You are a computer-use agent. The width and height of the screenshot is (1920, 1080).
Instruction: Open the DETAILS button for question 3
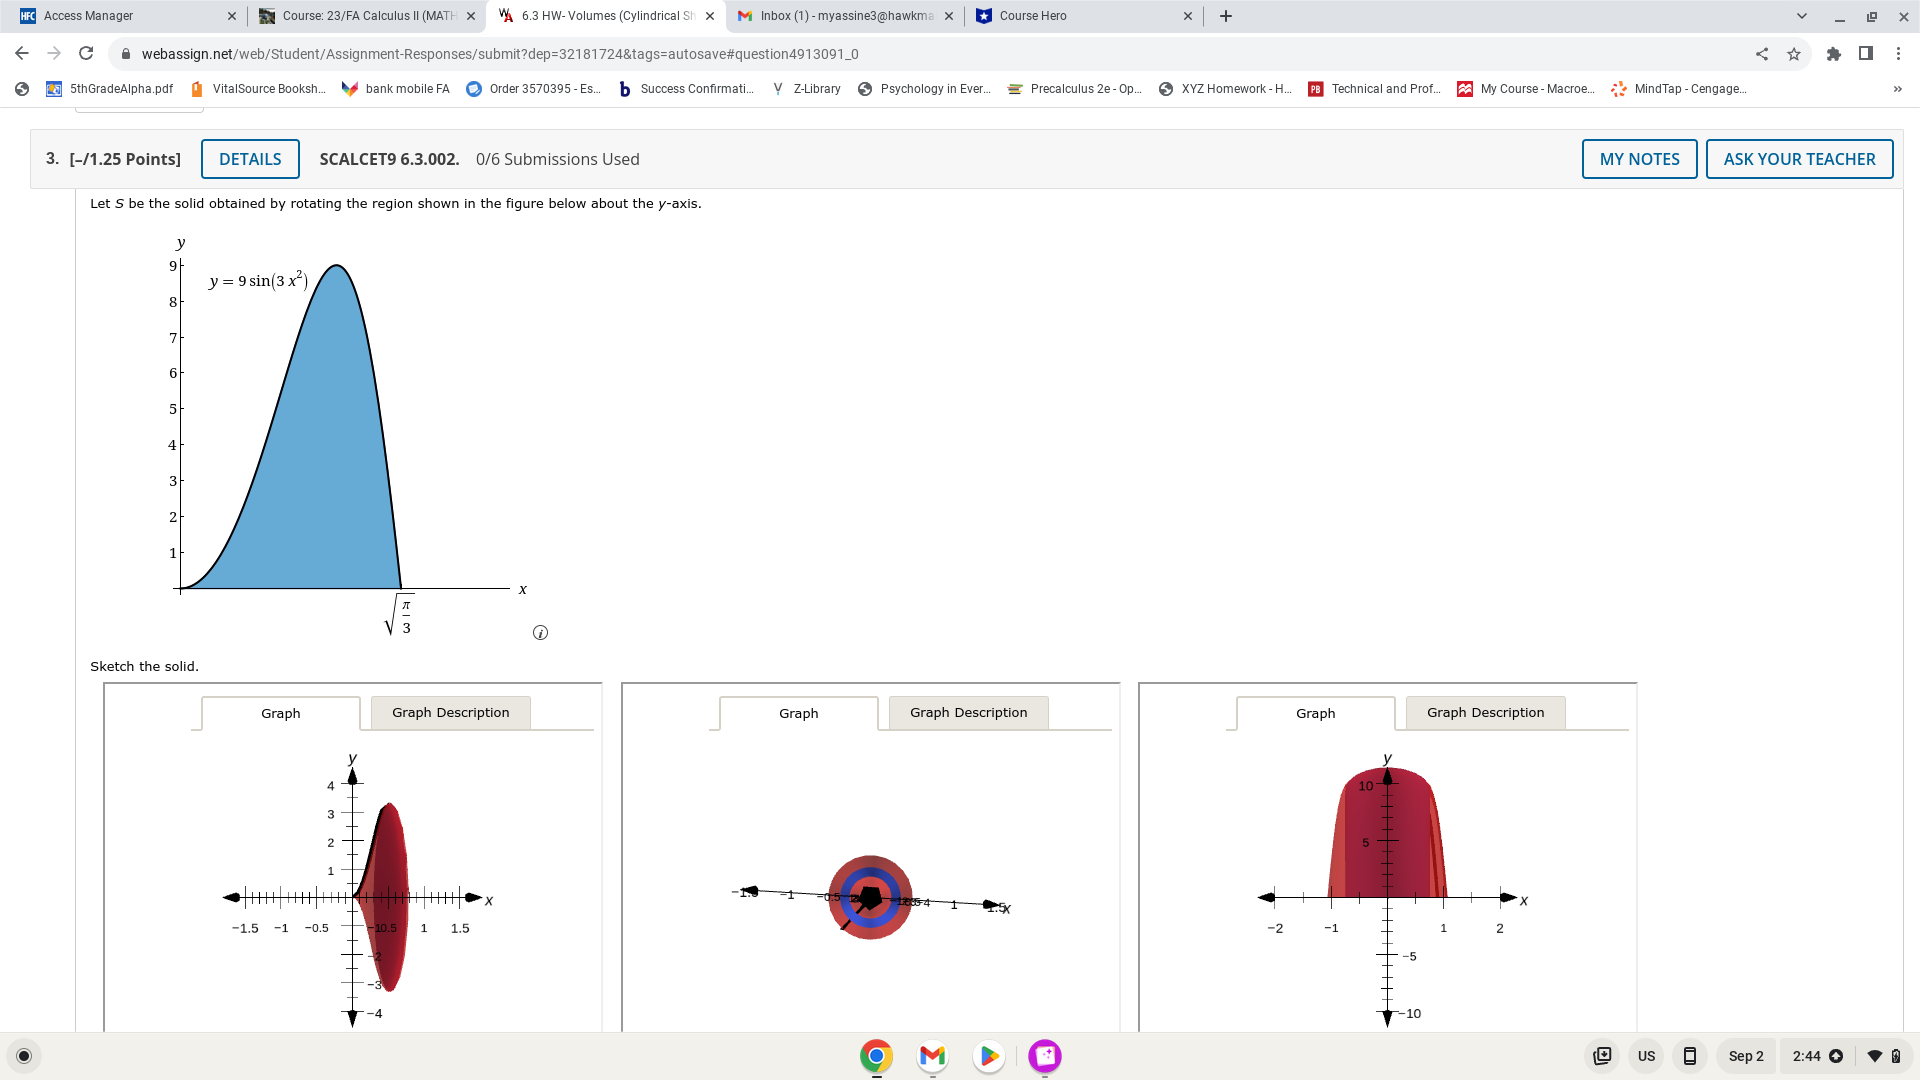click(x=250, y=158)
